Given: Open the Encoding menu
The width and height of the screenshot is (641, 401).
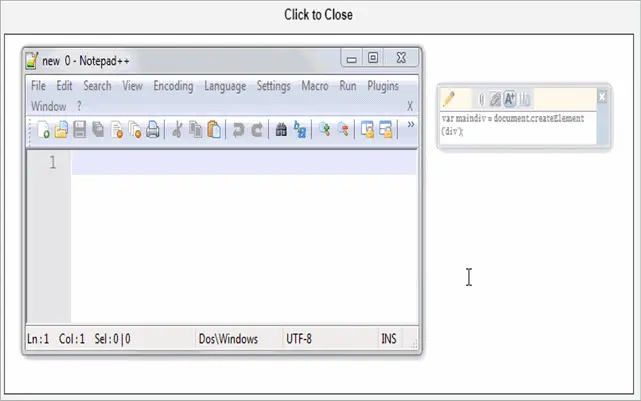Looking at the screenshot, I should pos(173,86).
